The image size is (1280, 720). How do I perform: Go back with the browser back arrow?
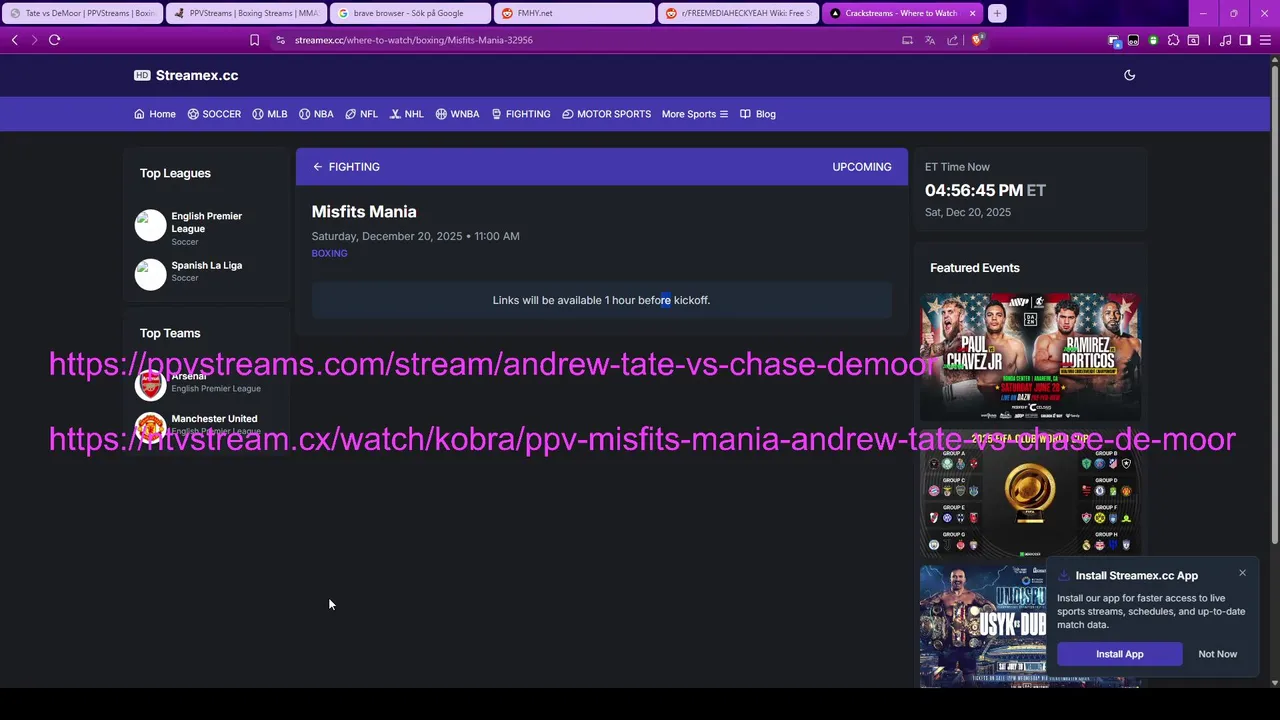[14, 40]
